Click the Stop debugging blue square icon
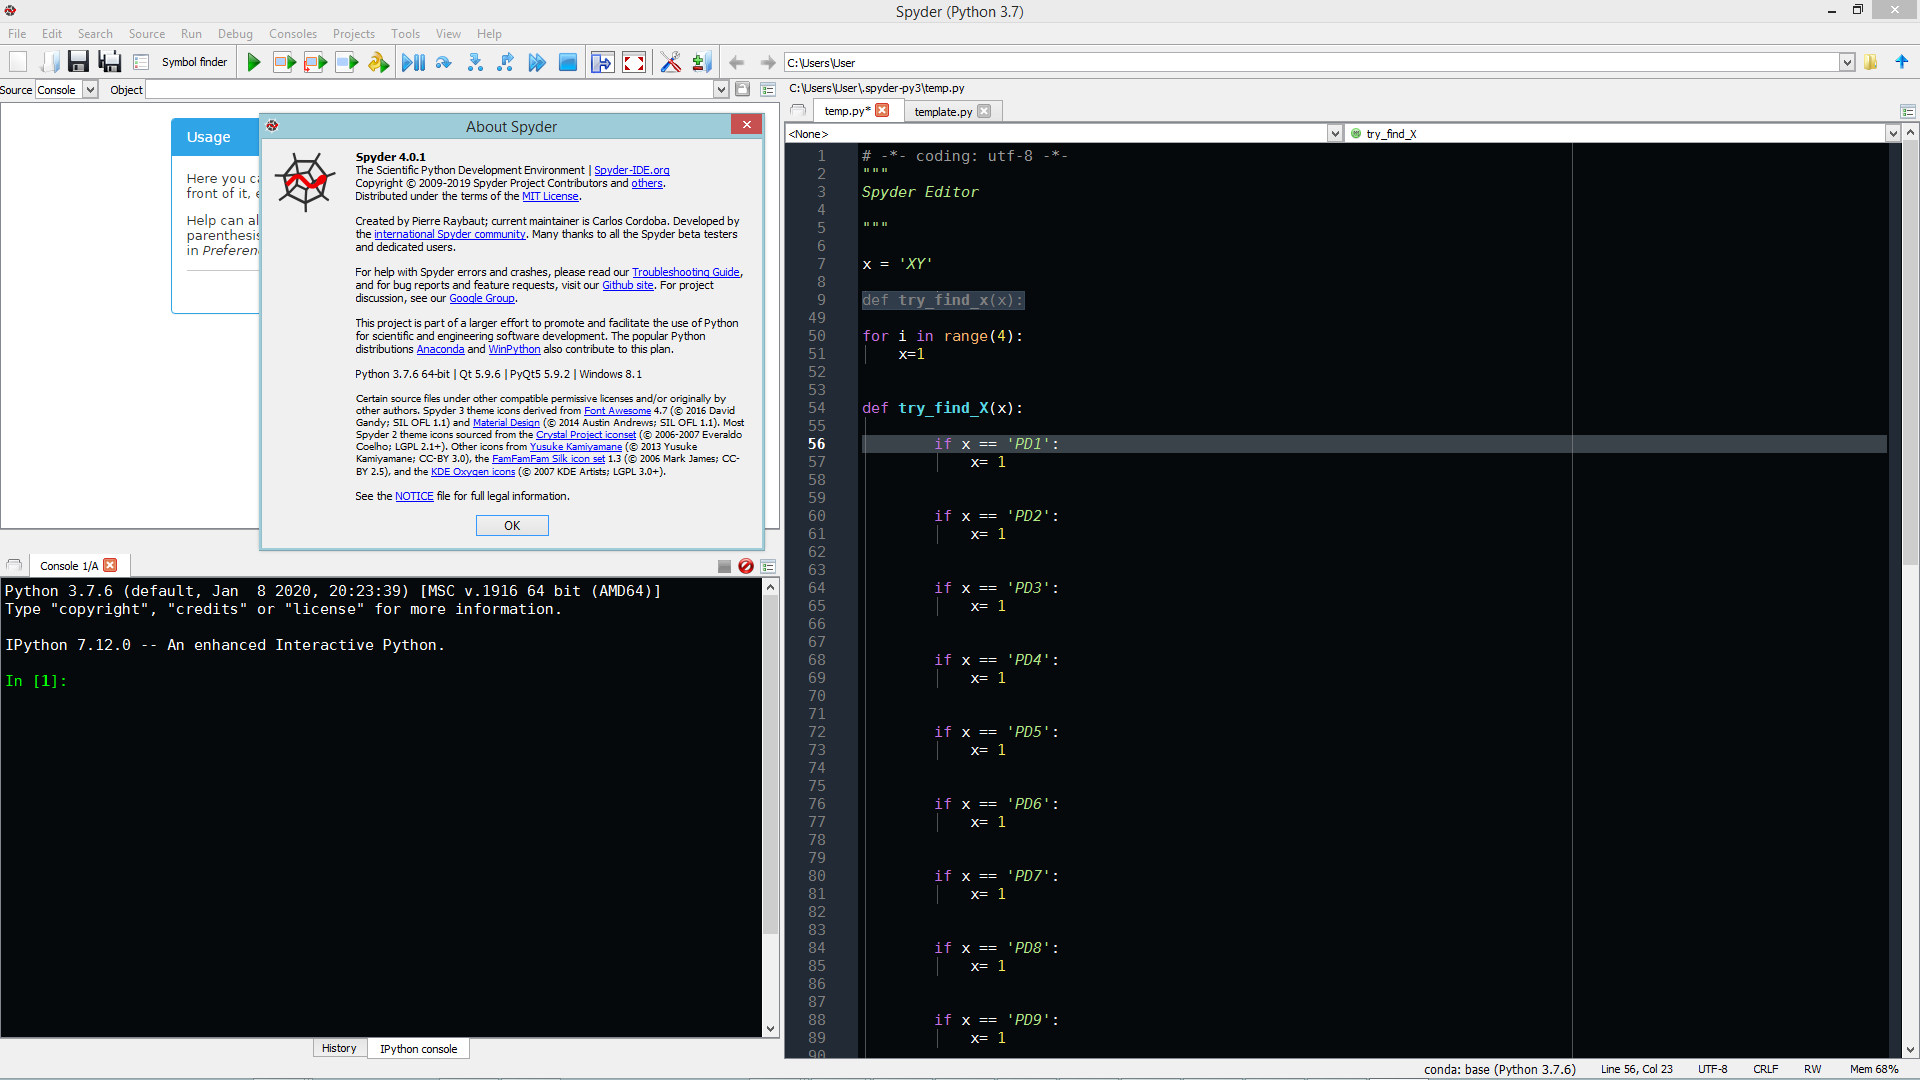The width and height of the screenshot is (1920, 1080). (568, 62)
